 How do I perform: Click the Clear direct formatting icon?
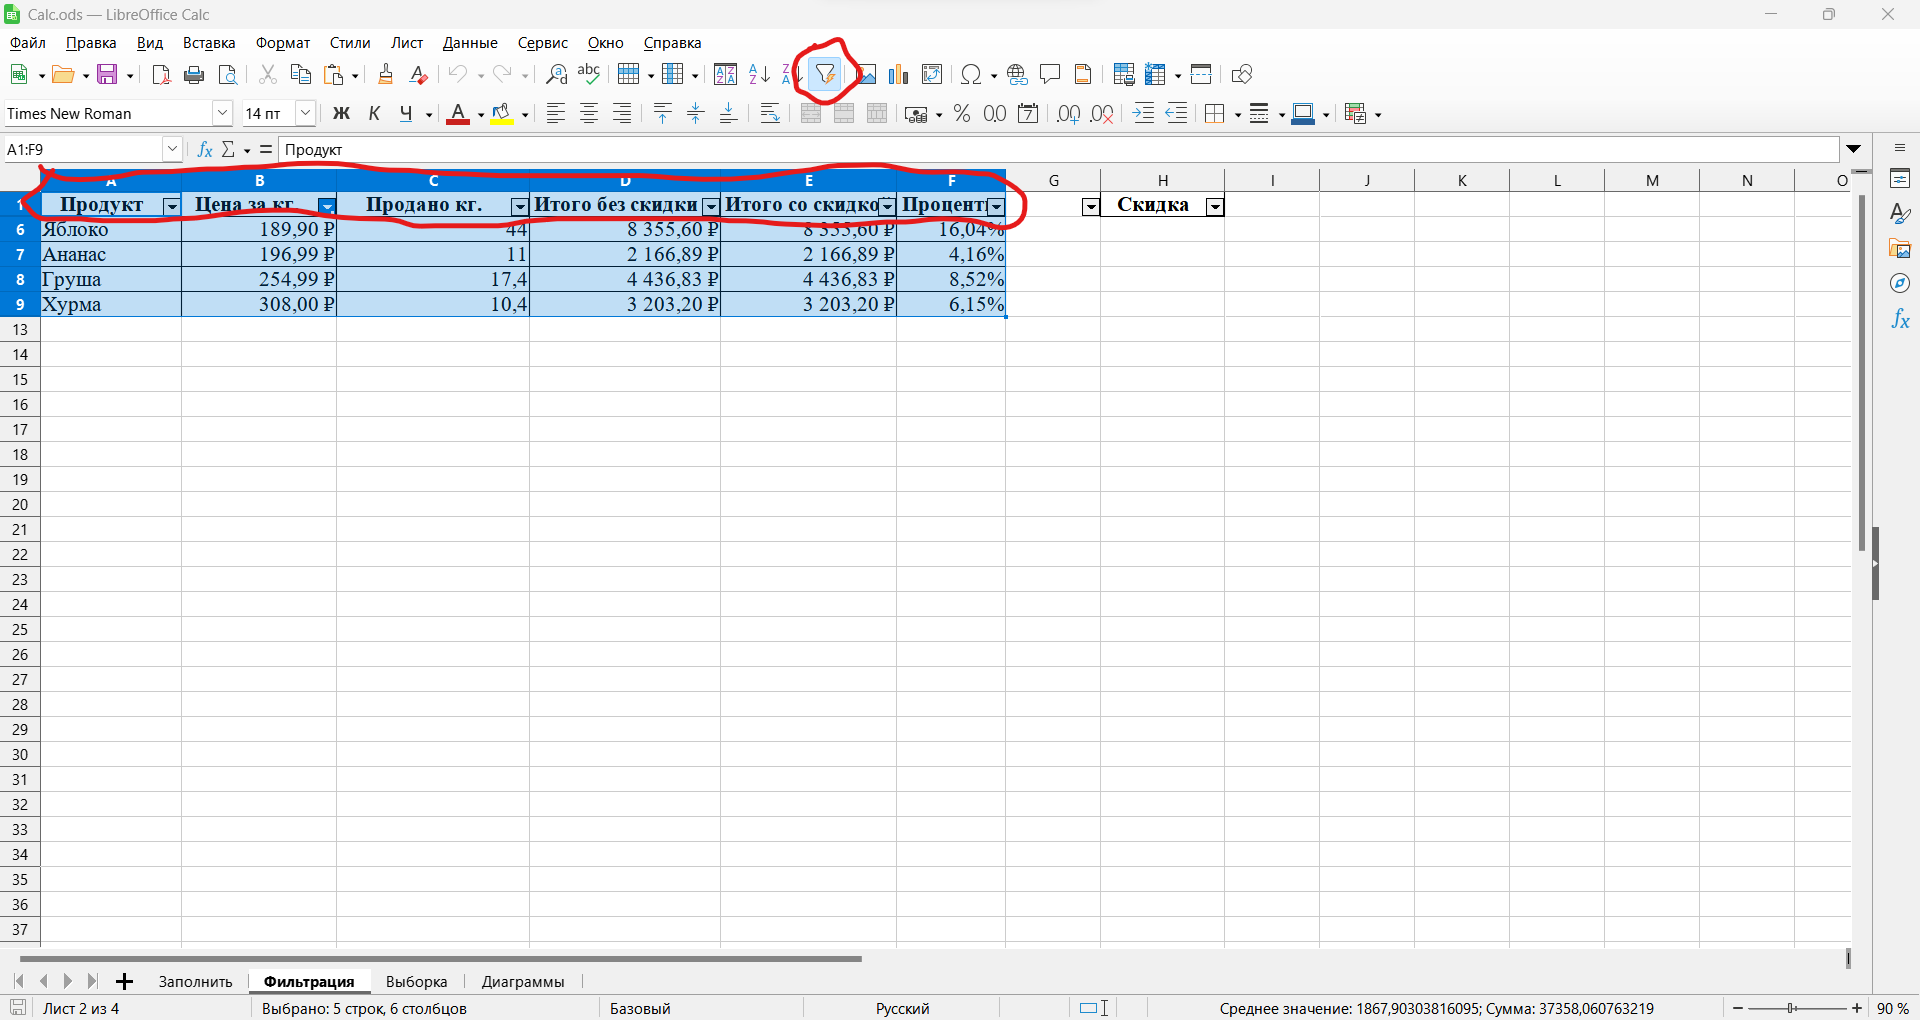[x=419, y=74]
